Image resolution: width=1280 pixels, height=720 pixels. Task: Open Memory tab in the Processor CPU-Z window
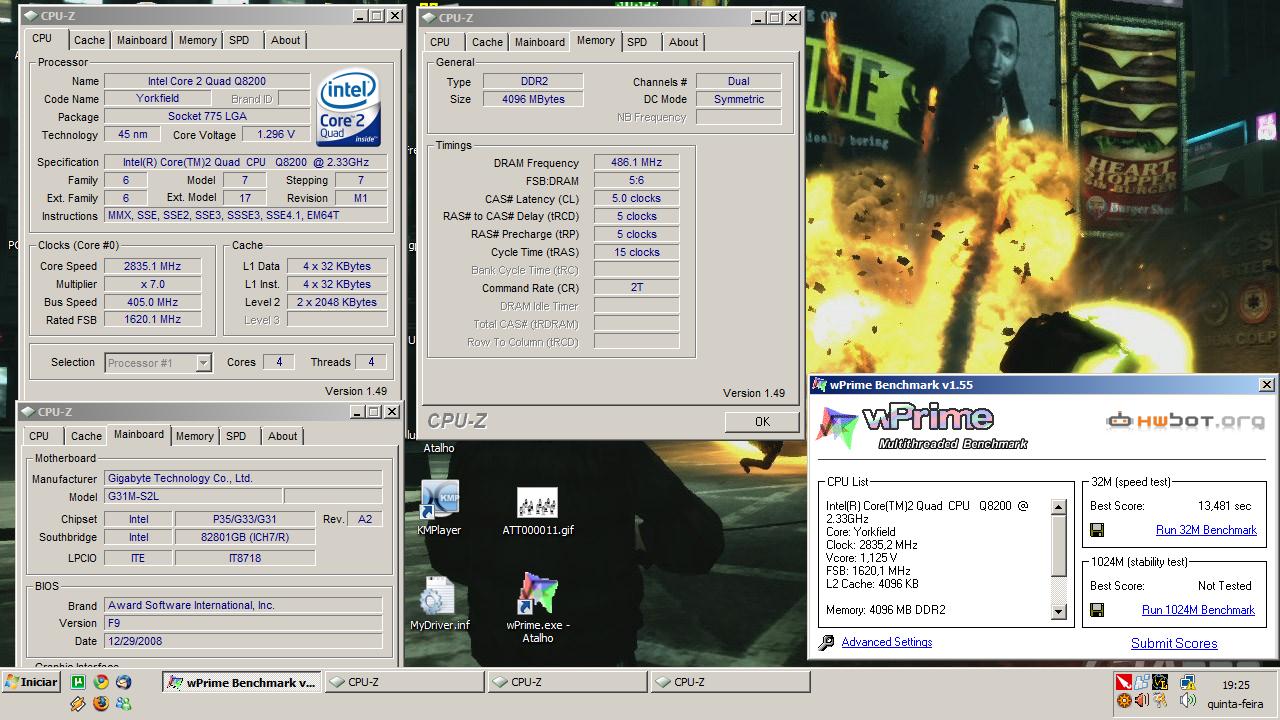click(197, 40)
